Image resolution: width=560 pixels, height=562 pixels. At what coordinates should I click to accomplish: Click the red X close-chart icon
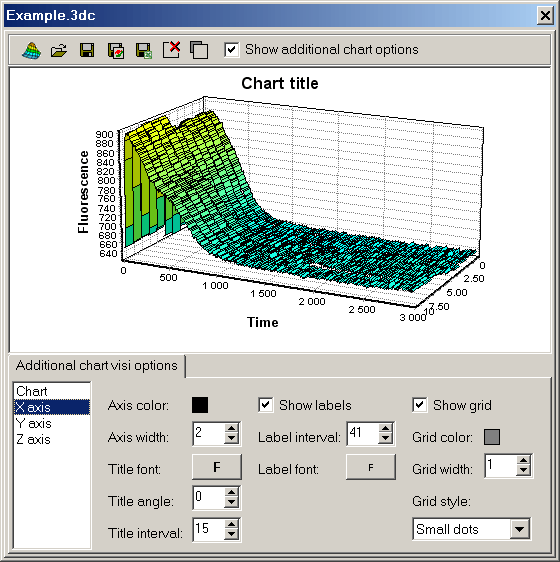[x=171, y=49]
